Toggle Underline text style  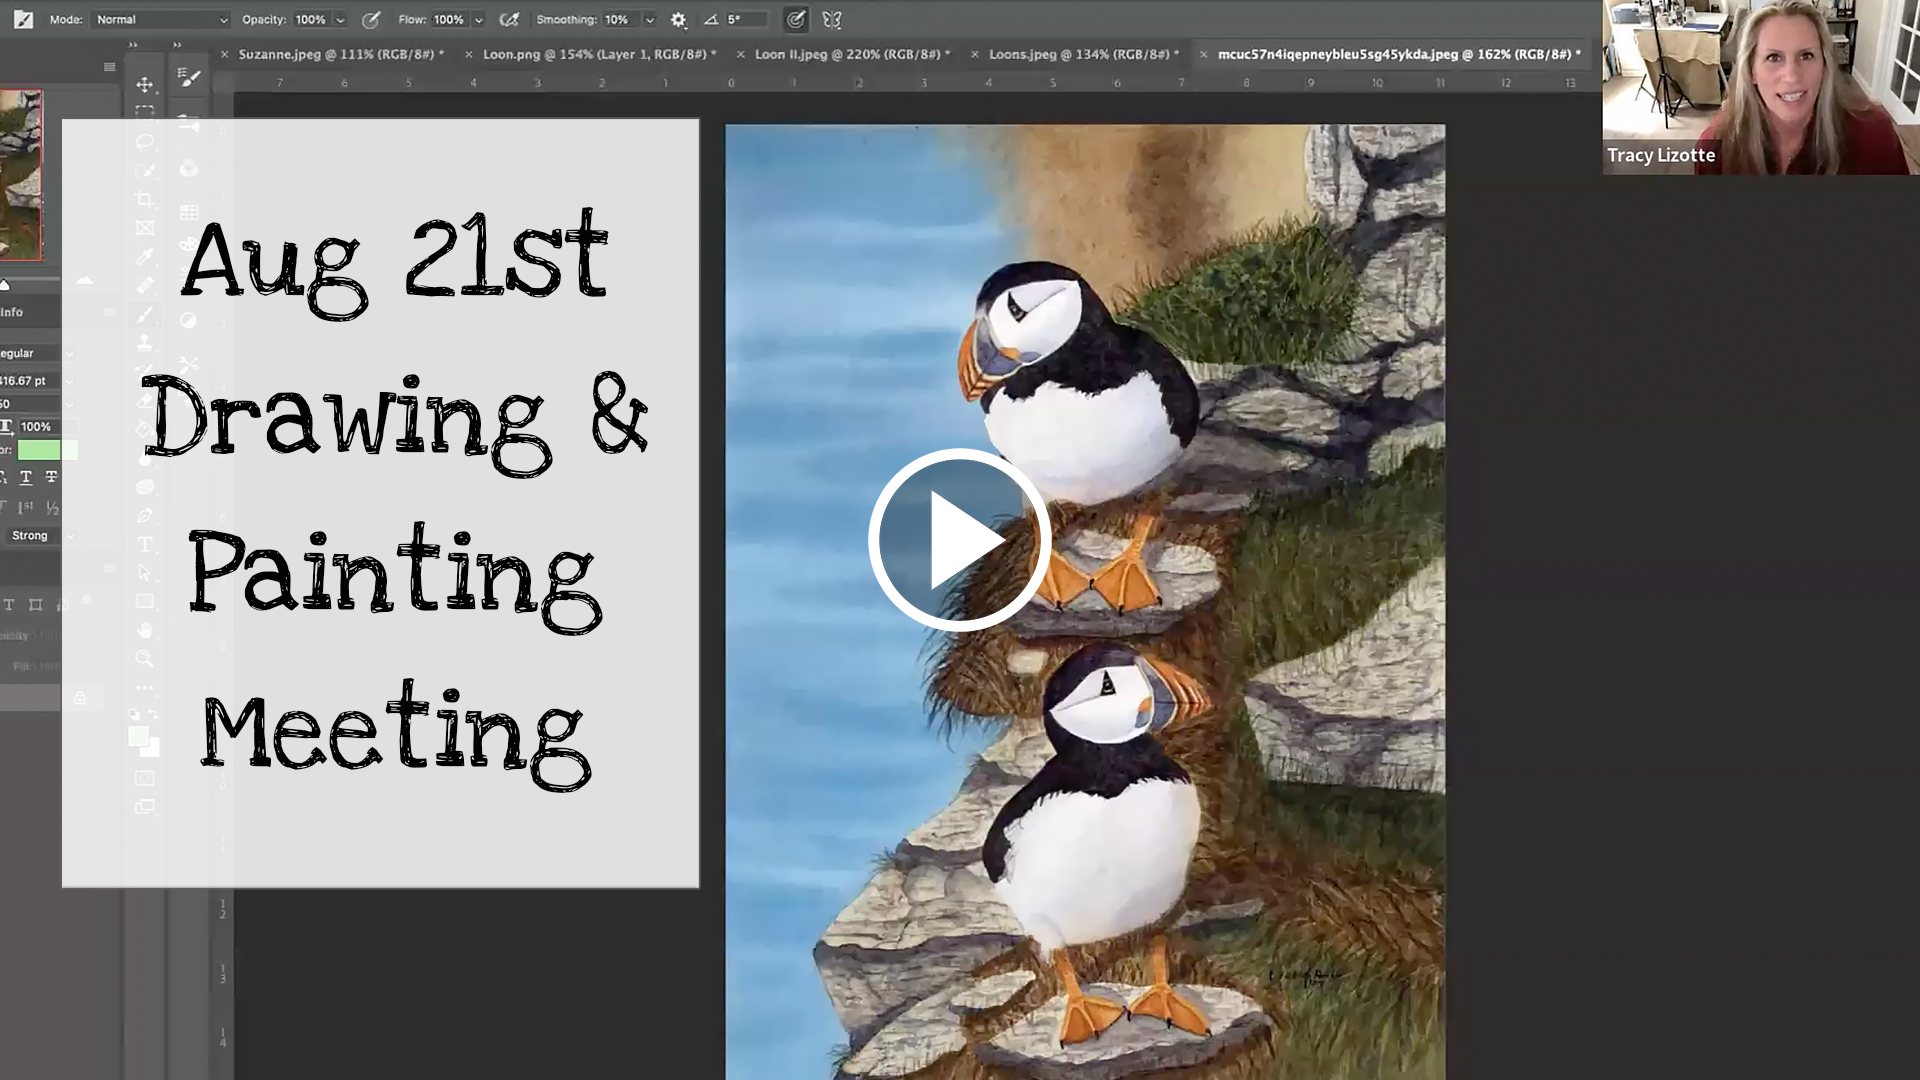(x=26, y=477)
